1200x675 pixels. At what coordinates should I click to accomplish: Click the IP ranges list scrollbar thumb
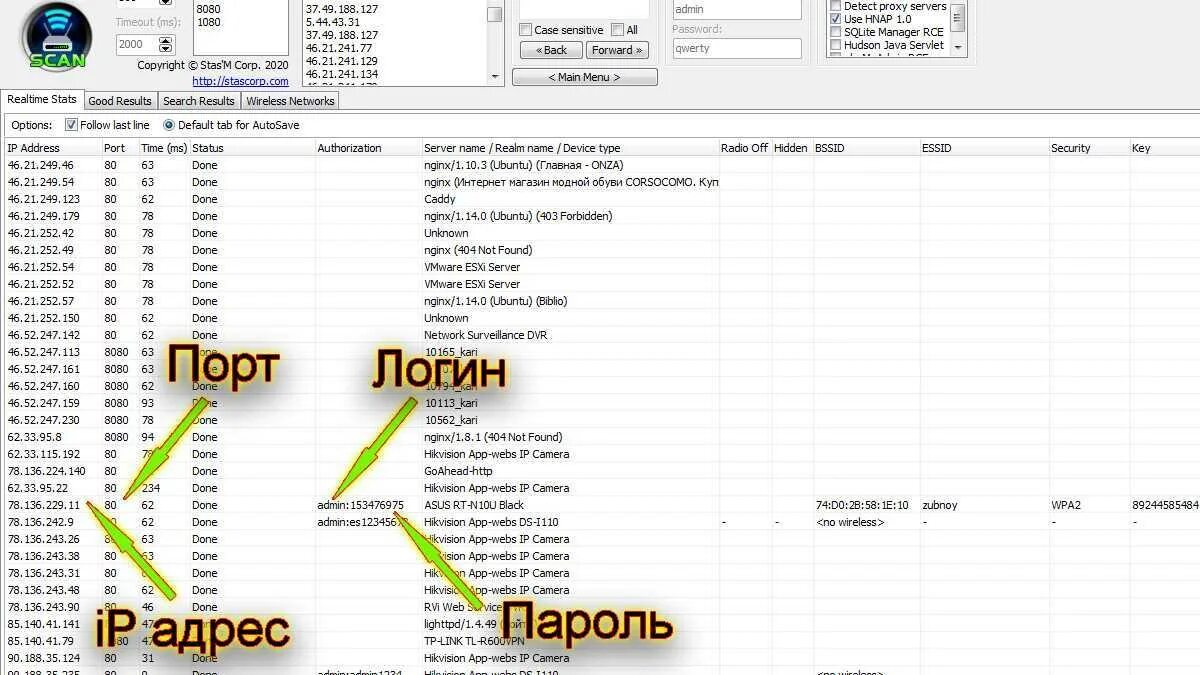tap(495, 13)
